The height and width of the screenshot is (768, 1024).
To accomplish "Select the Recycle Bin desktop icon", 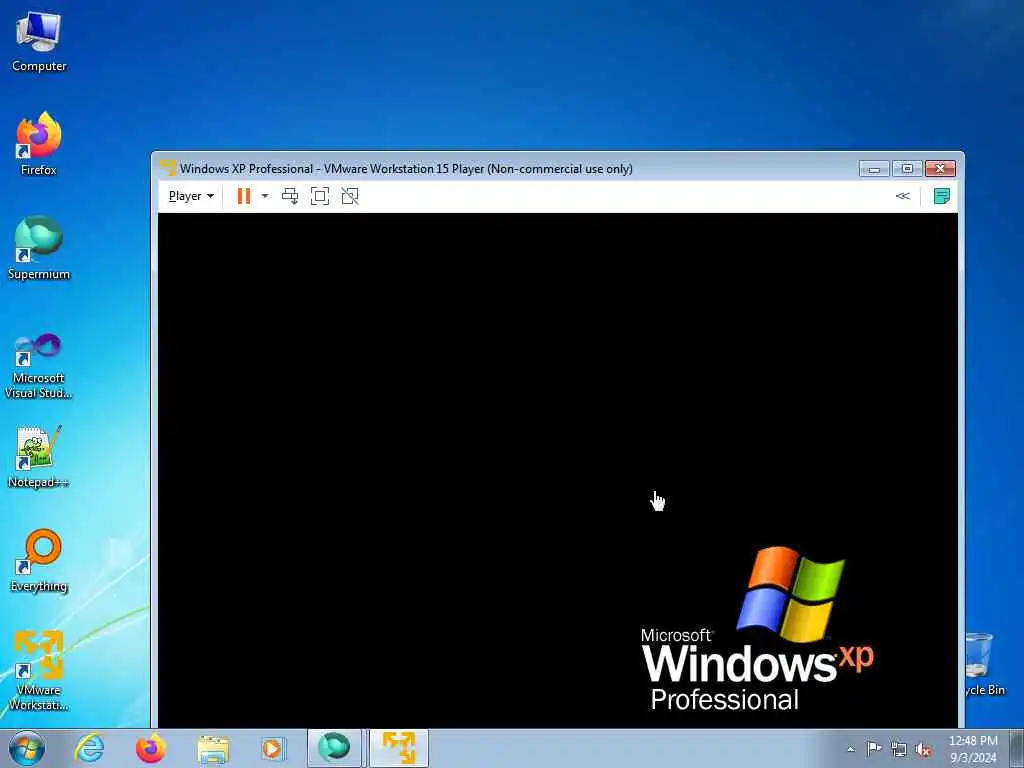I will pos(983,664).
